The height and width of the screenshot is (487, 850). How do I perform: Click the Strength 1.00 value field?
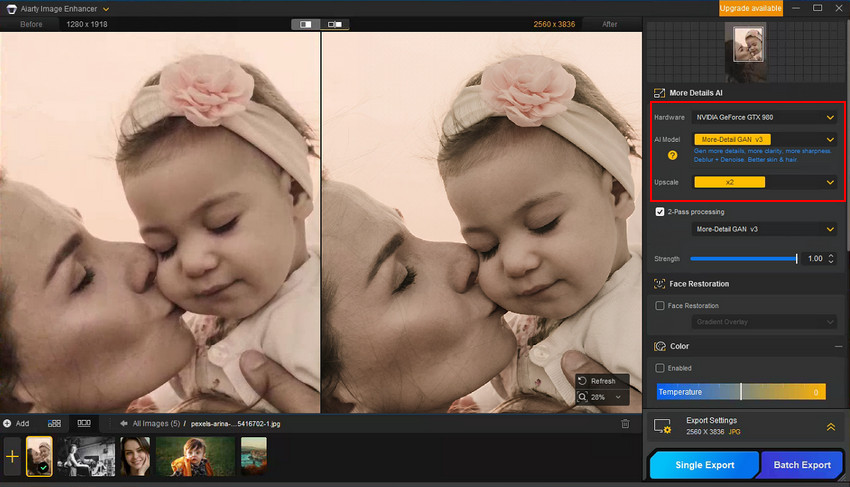(x=815, y=259)
